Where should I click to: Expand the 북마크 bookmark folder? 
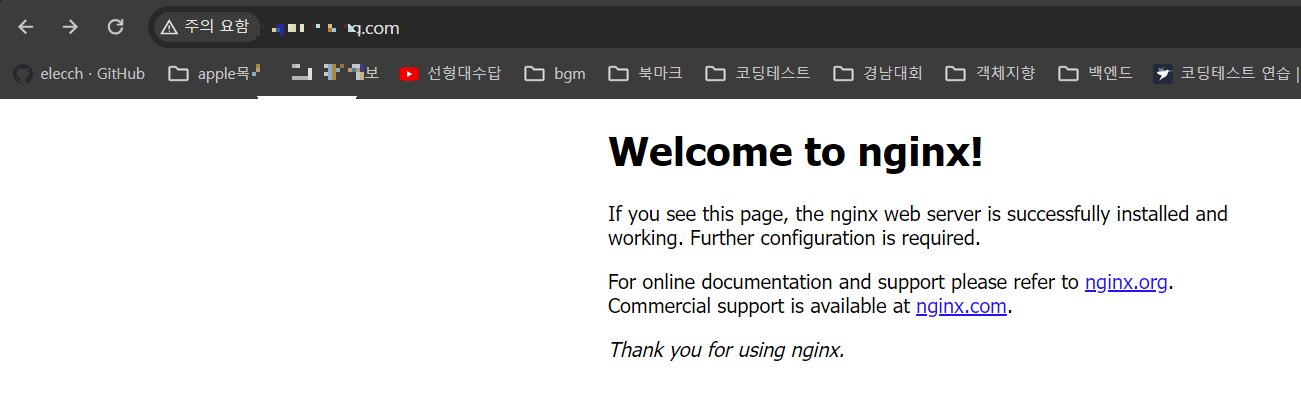[645, 73]
